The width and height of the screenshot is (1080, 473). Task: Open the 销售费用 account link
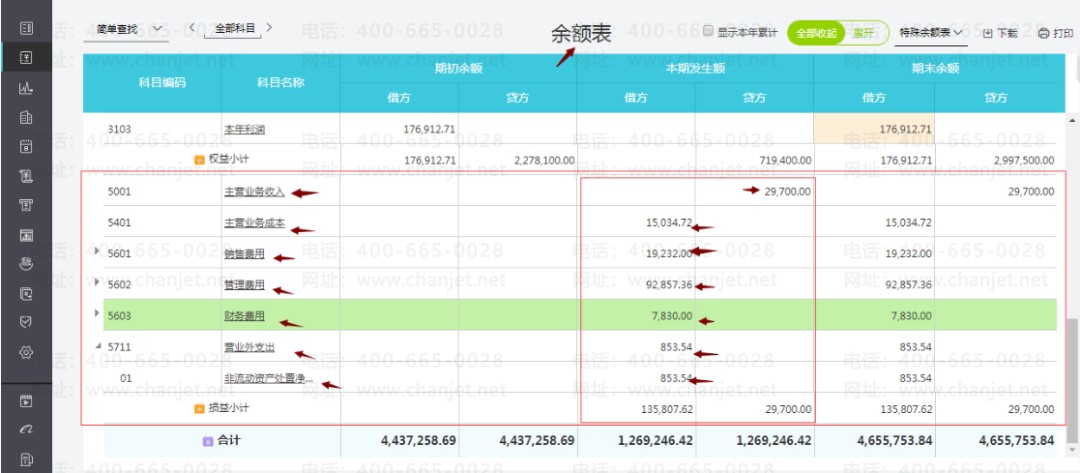click(245, 254)
